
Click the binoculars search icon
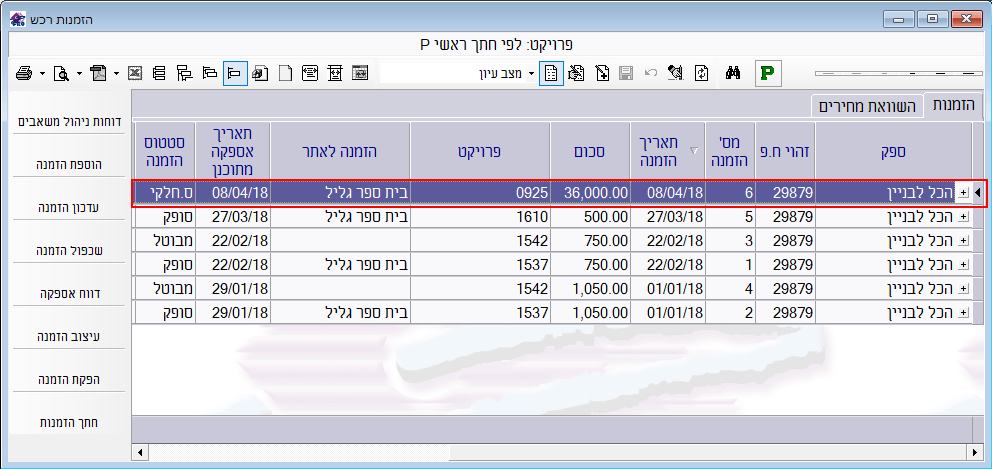point(732,73)
